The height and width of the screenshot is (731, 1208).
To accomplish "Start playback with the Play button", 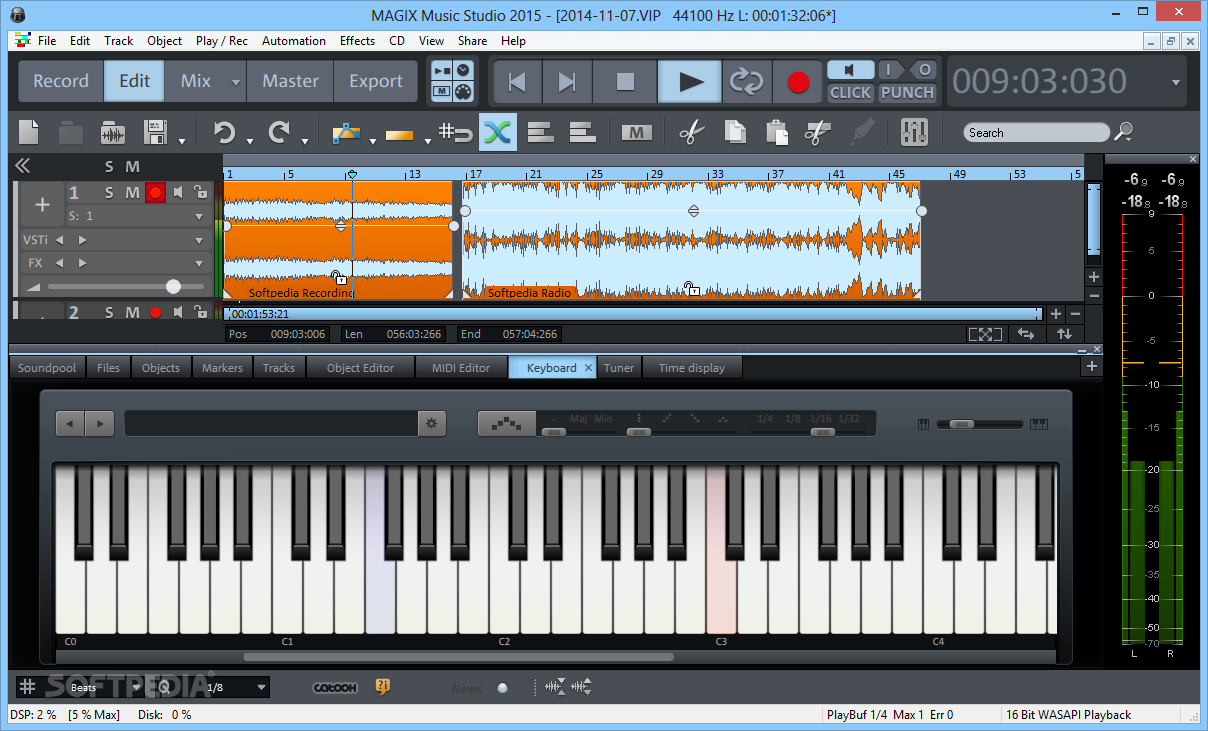I will point(690,81).
